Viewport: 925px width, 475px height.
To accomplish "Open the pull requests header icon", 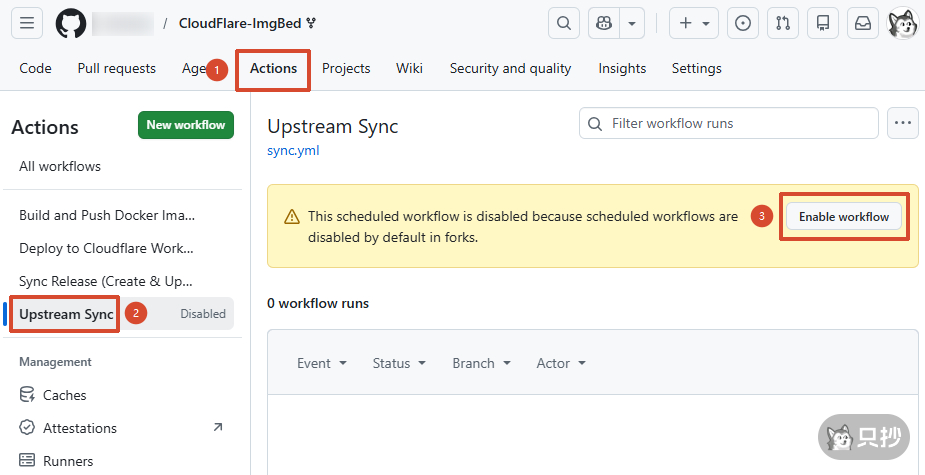I will point(783,23).
